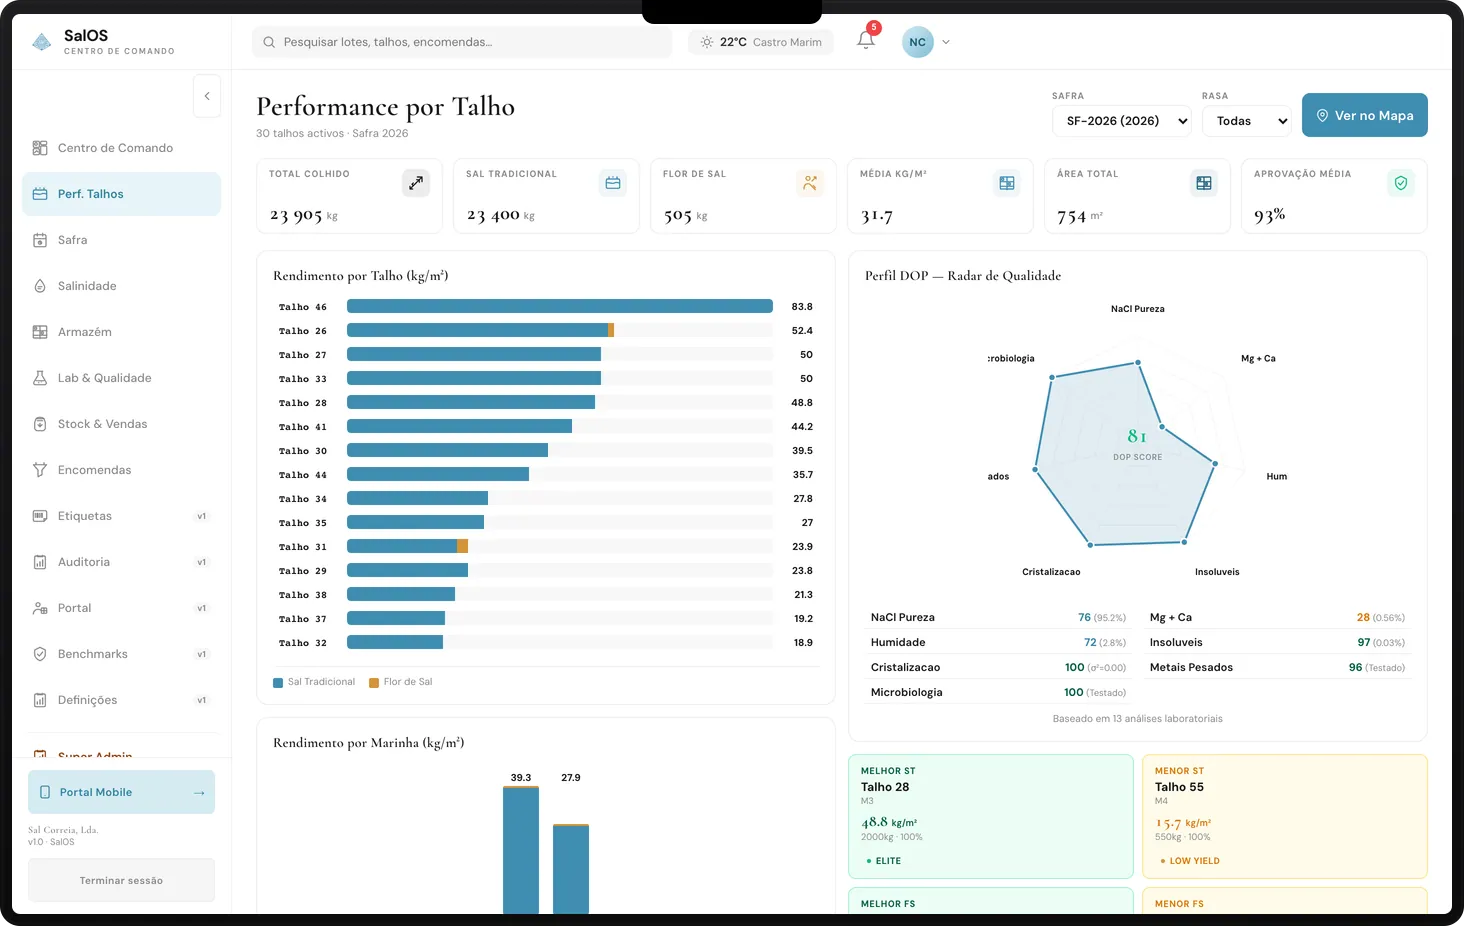1464x926 pixels.
Task: Click the Etiquetas barcode icon
Action: click(x=40, y=515)
